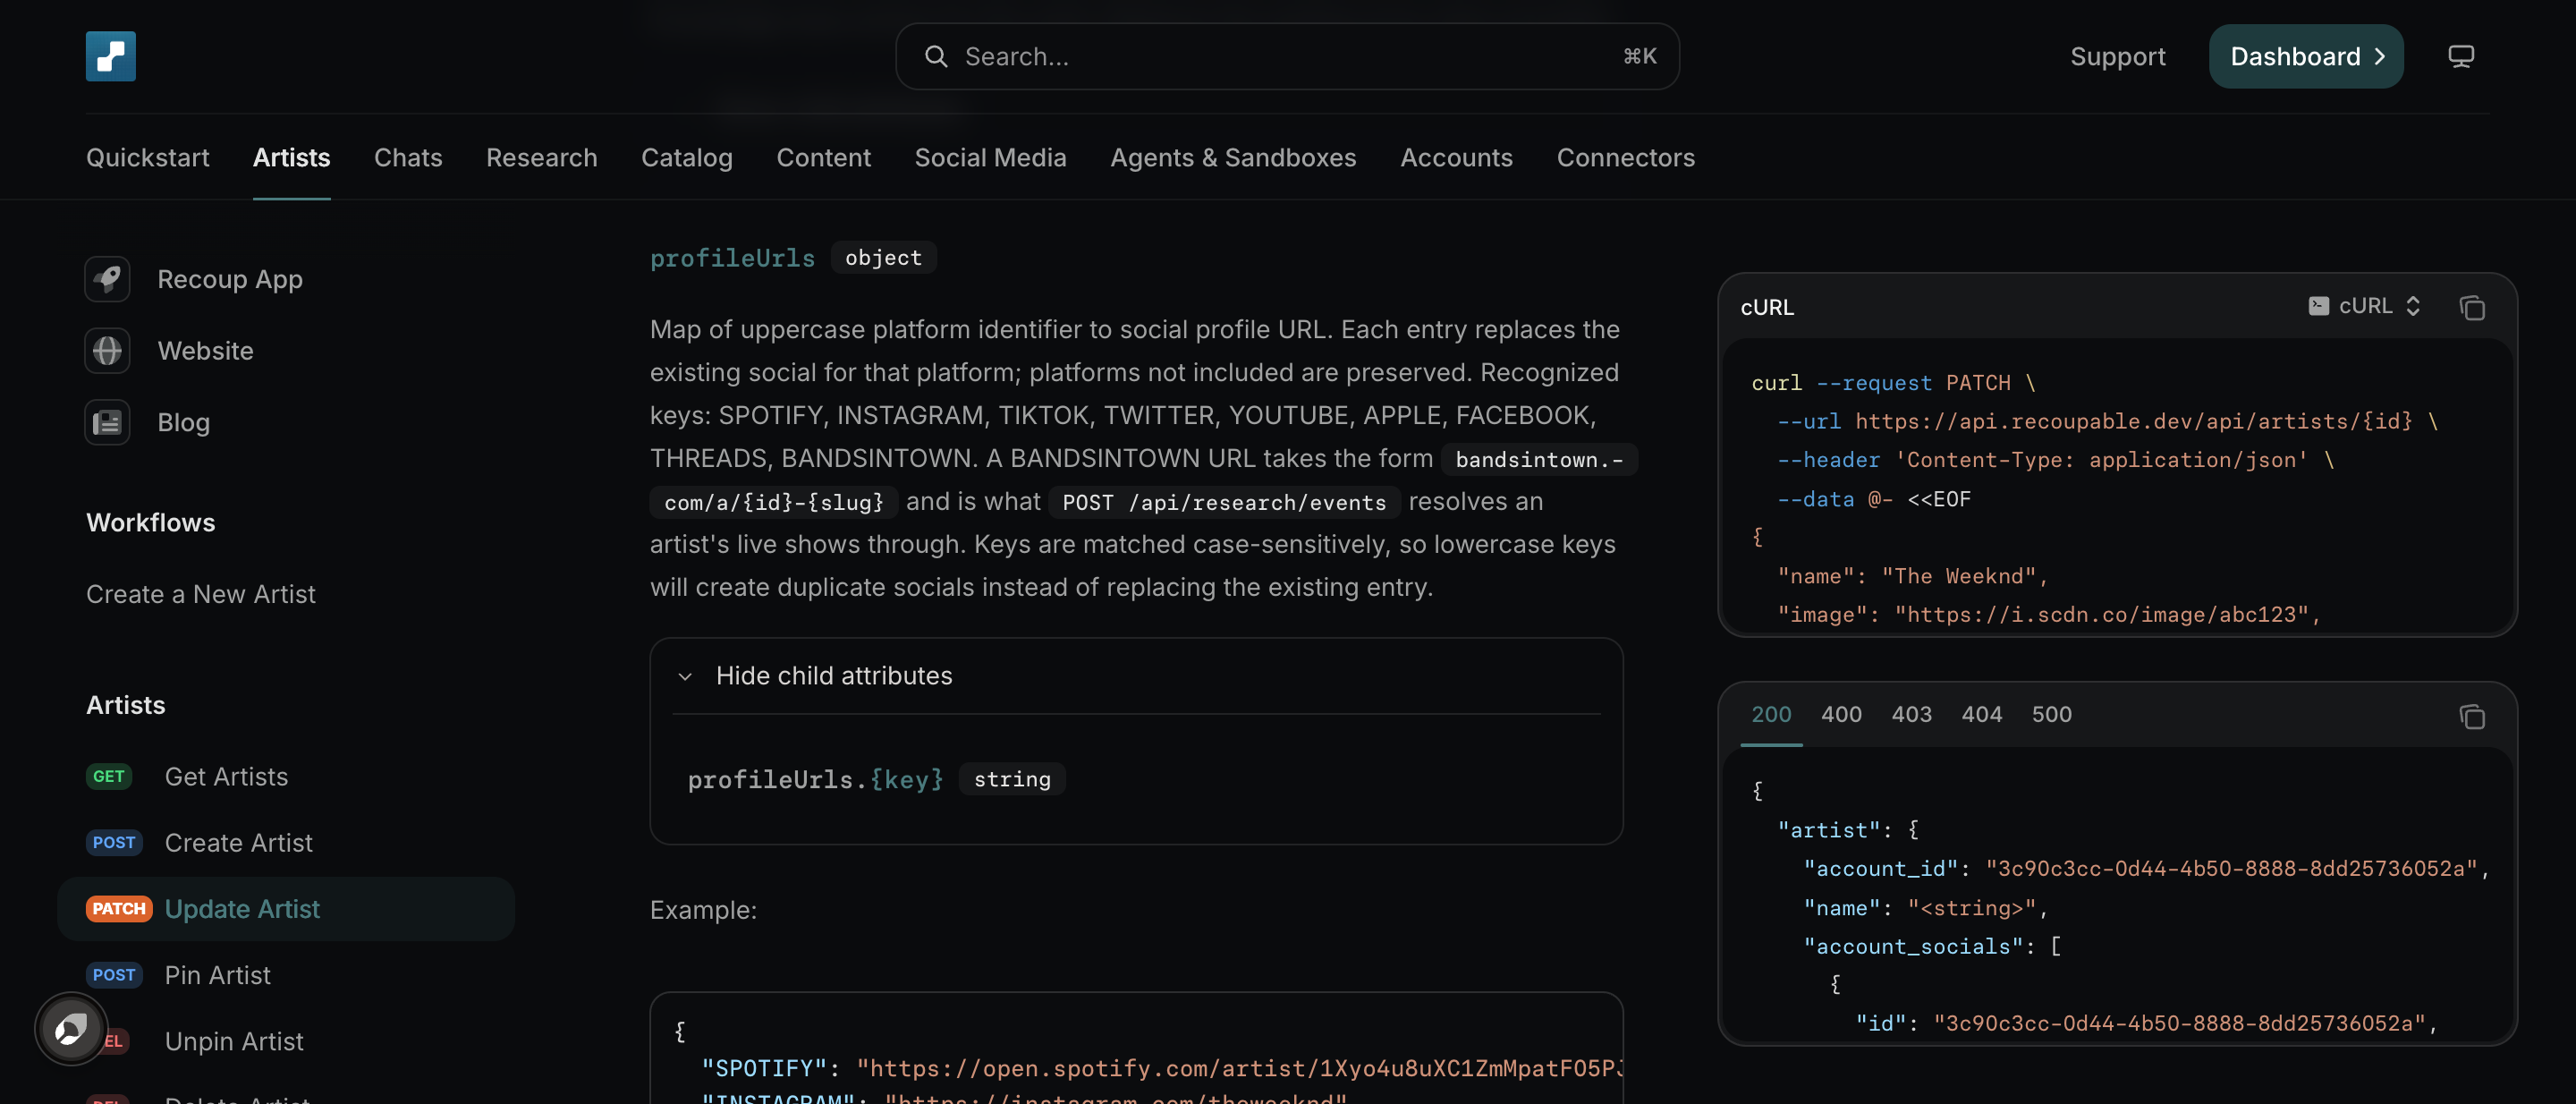2576x1104 pixels.
Task: Click the POST badge beside Pin Artist
Action: 114,974
